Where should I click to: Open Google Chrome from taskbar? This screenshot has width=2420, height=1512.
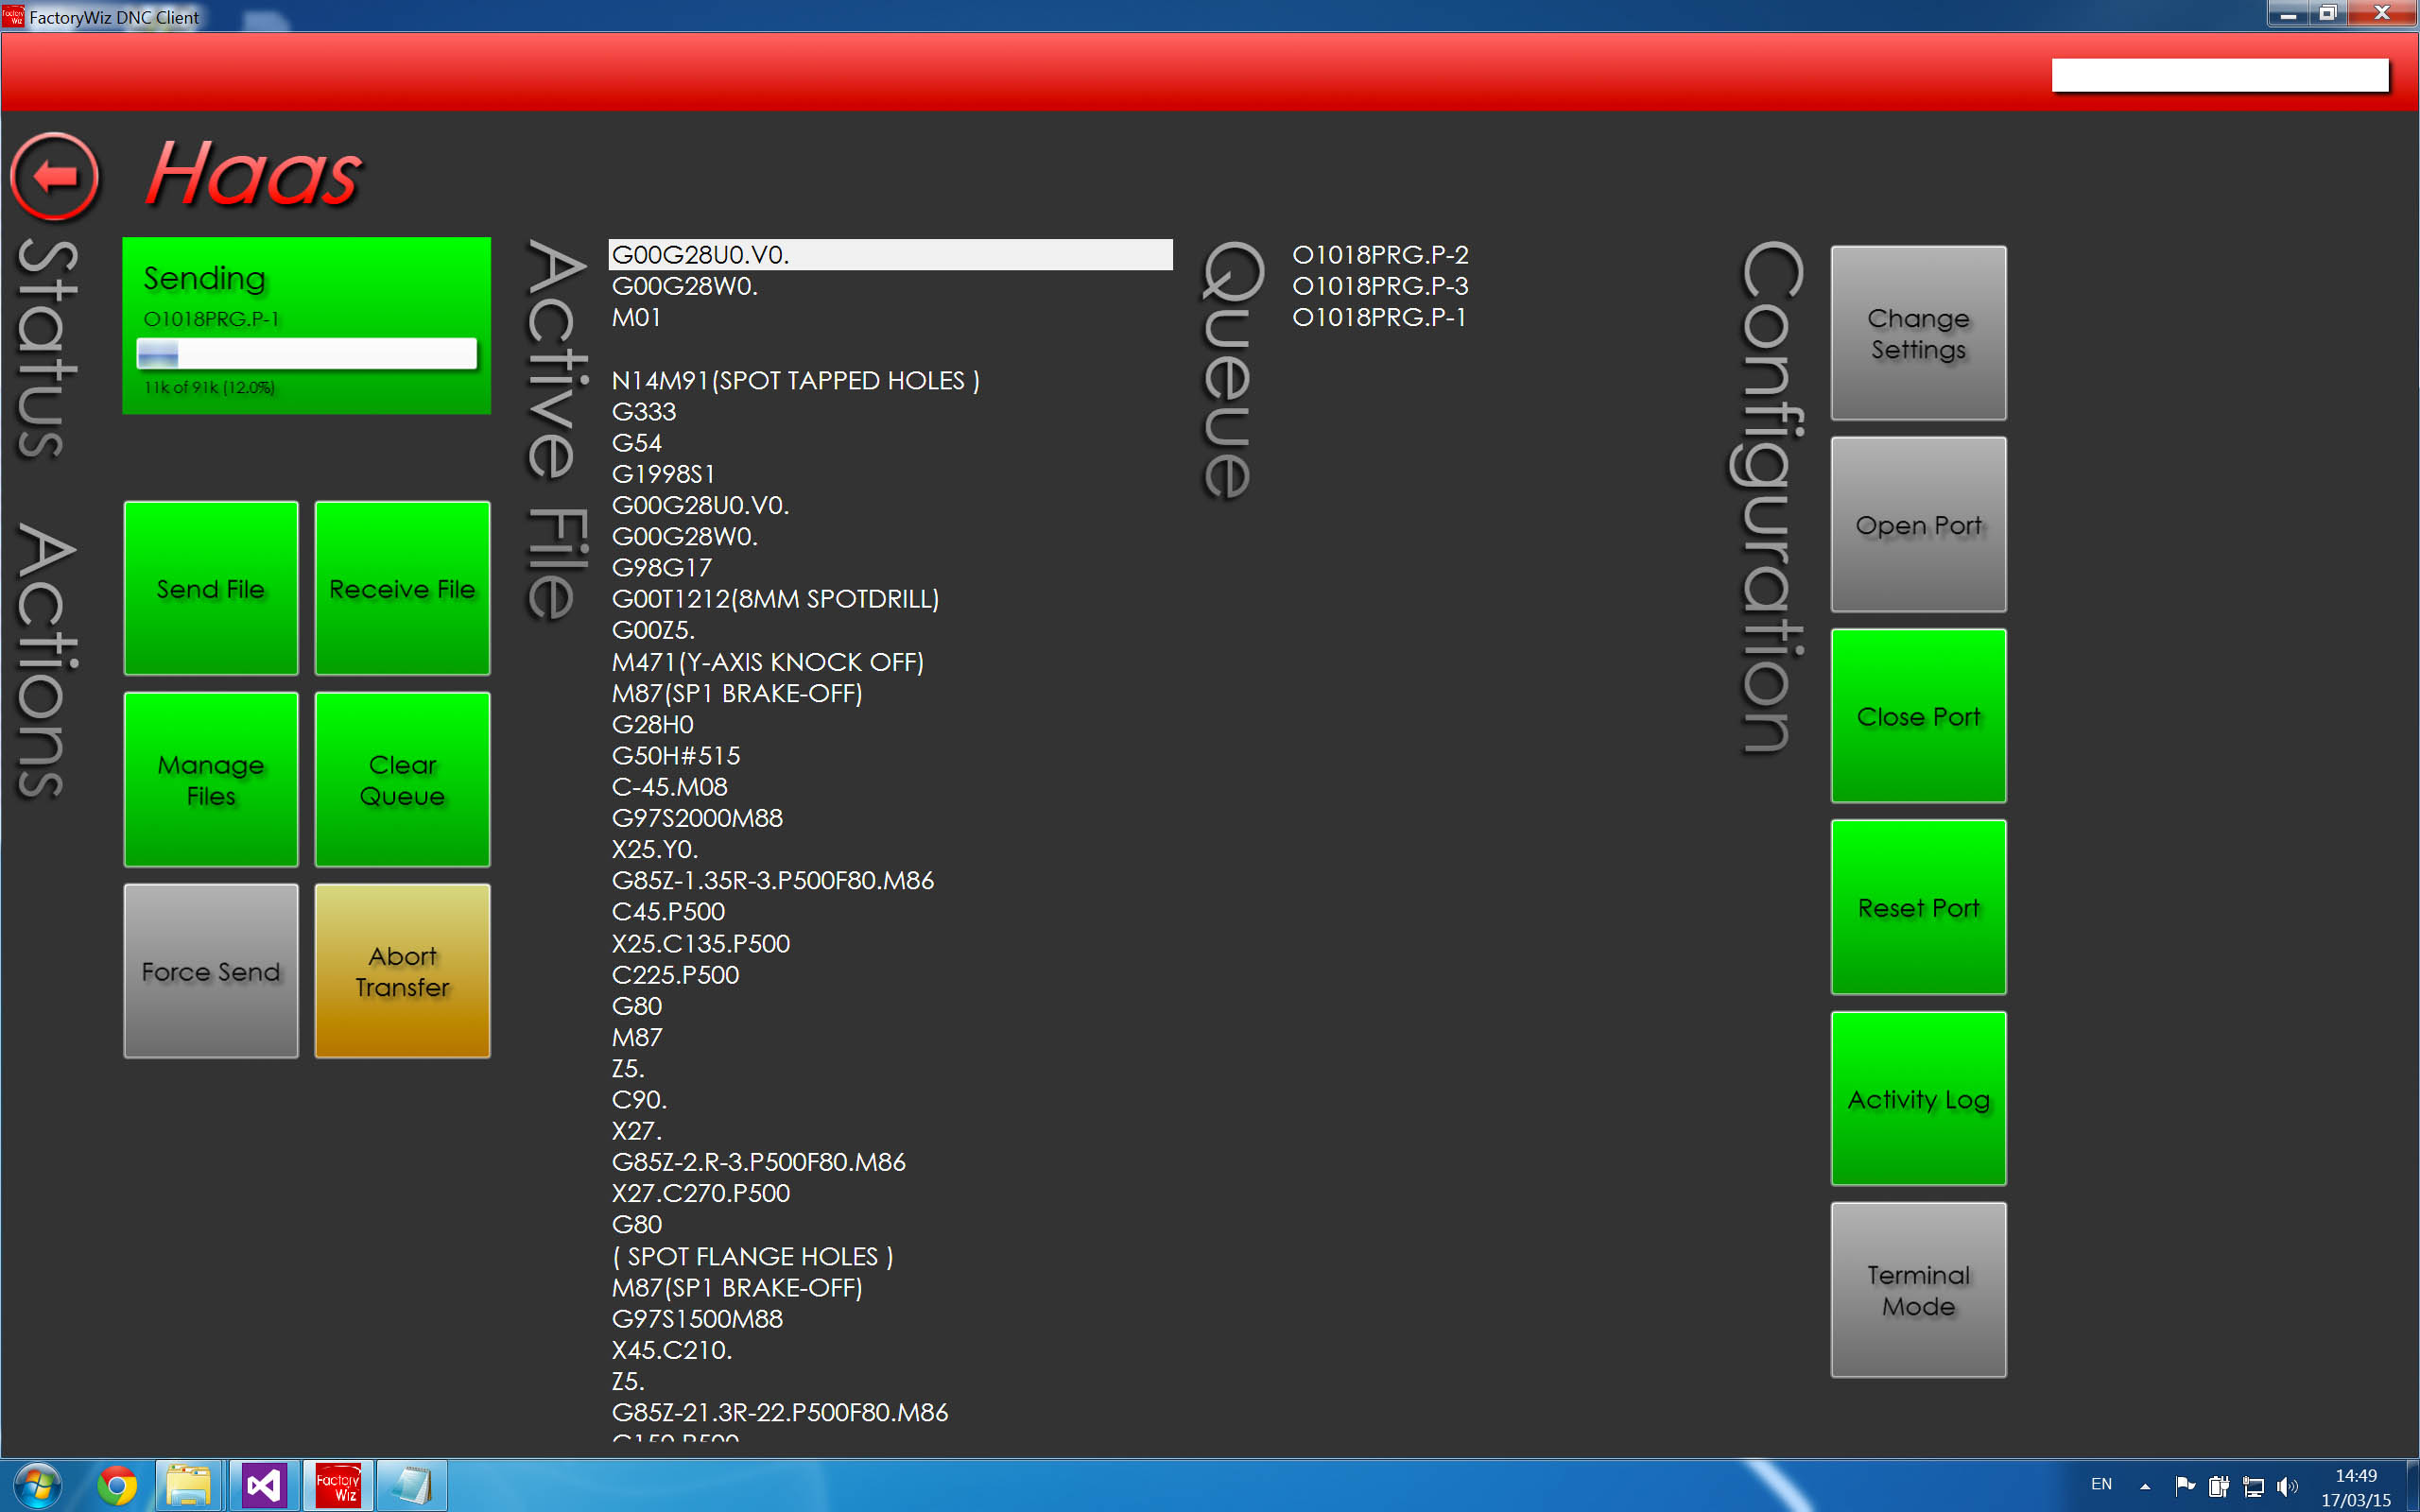[117, 1486]
